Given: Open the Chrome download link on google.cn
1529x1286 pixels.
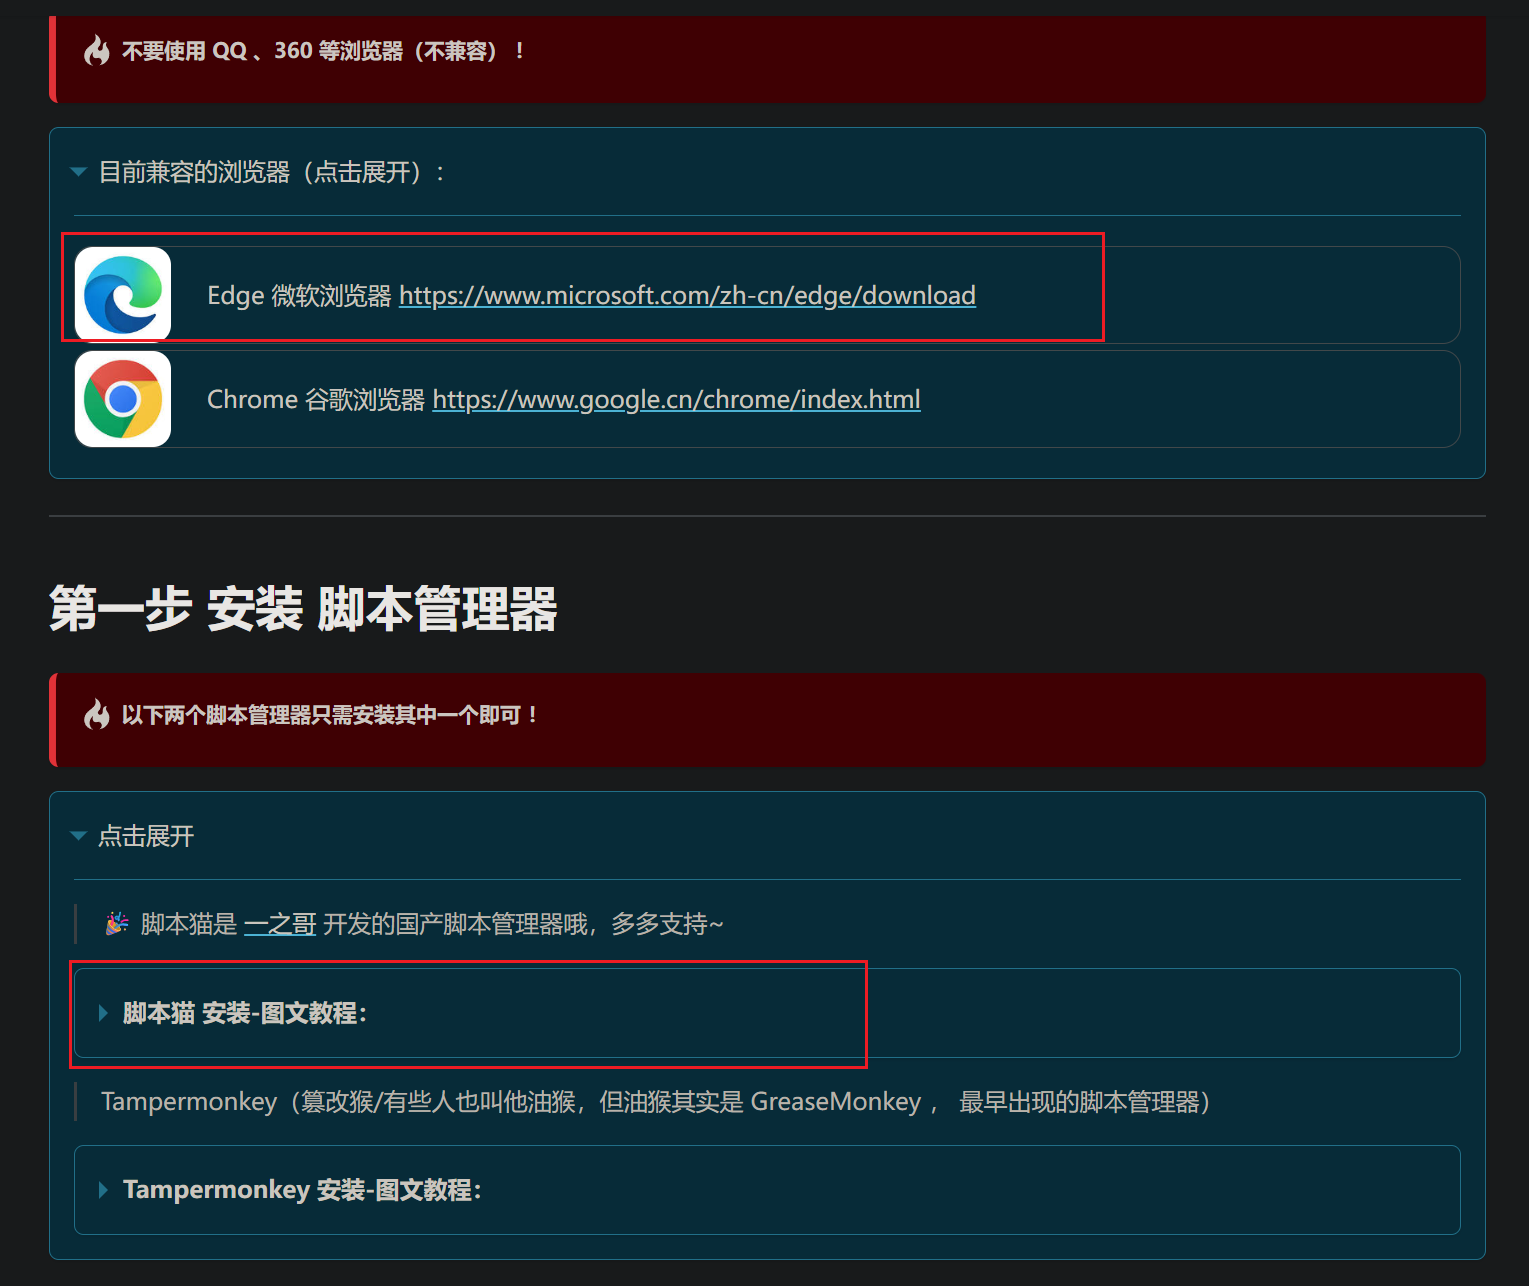Looking at the screenshot, I should tap(676, 400).
